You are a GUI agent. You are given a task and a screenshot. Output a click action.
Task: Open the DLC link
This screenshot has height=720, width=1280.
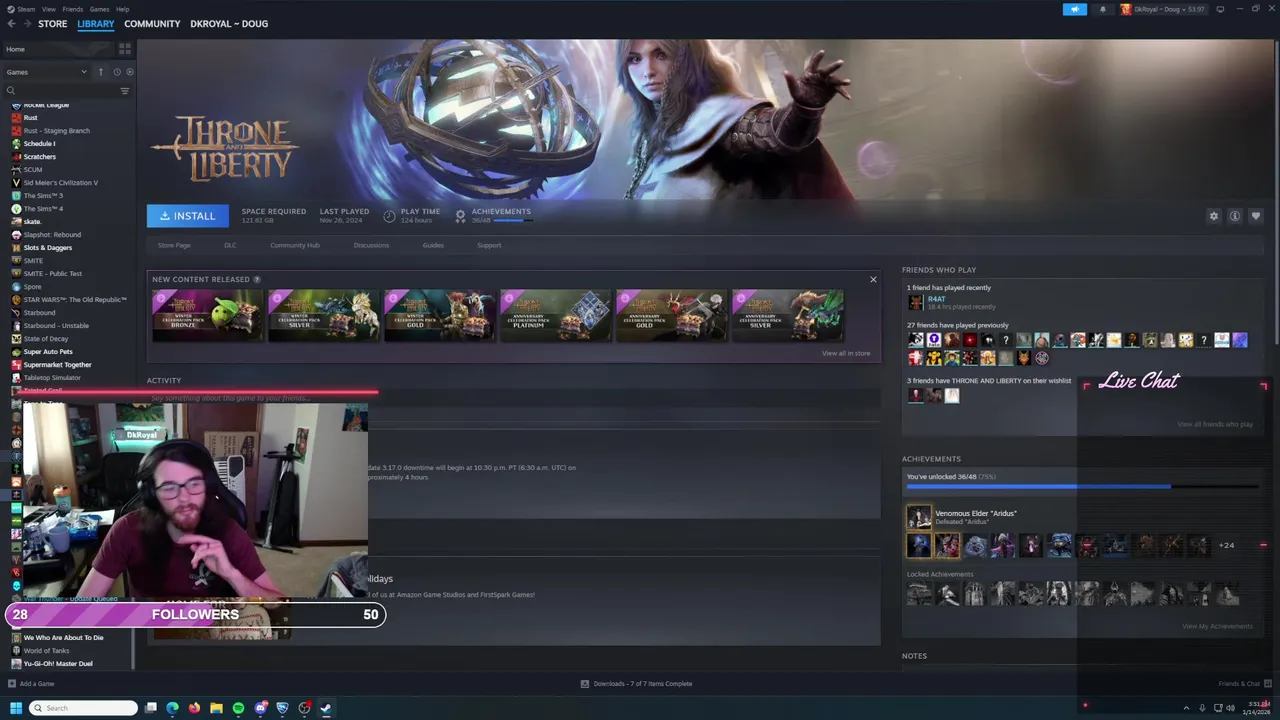tap(230, 245)
